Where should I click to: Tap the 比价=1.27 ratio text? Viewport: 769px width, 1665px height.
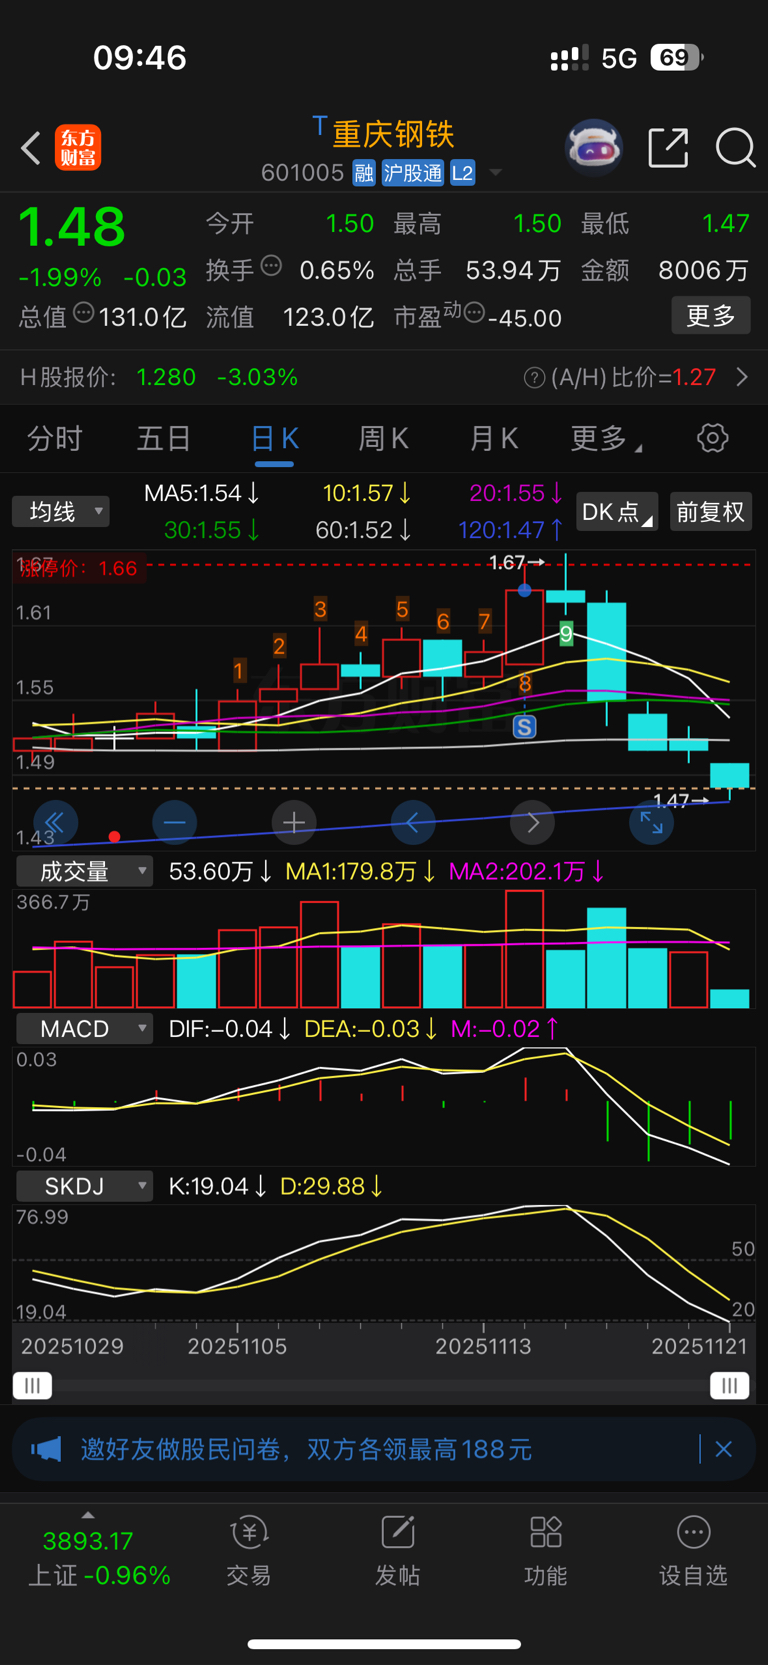pos(663,377)
